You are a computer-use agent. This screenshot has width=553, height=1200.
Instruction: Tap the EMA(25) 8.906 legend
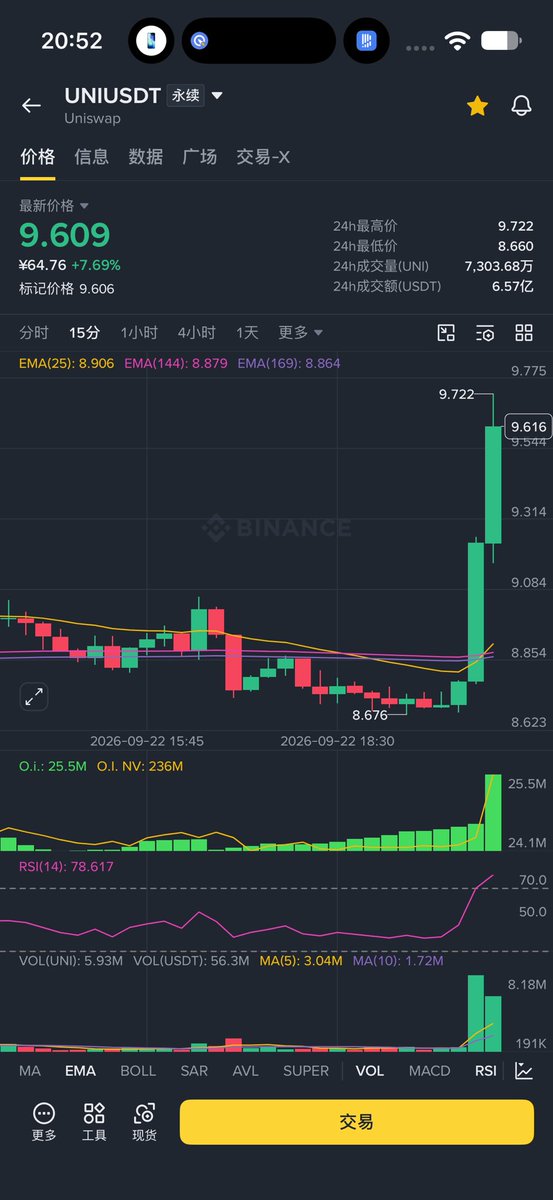(66, 364)
